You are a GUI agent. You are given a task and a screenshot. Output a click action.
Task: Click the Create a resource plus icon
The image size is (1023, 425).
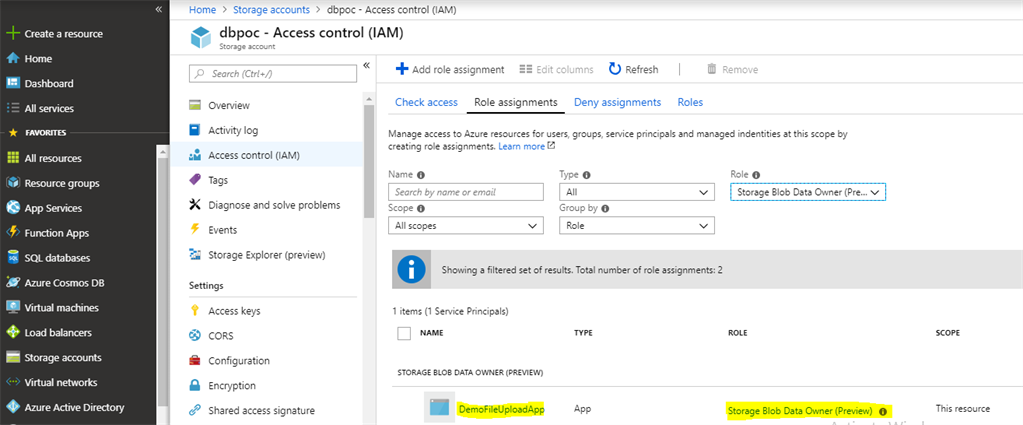(x=13, y=33)
